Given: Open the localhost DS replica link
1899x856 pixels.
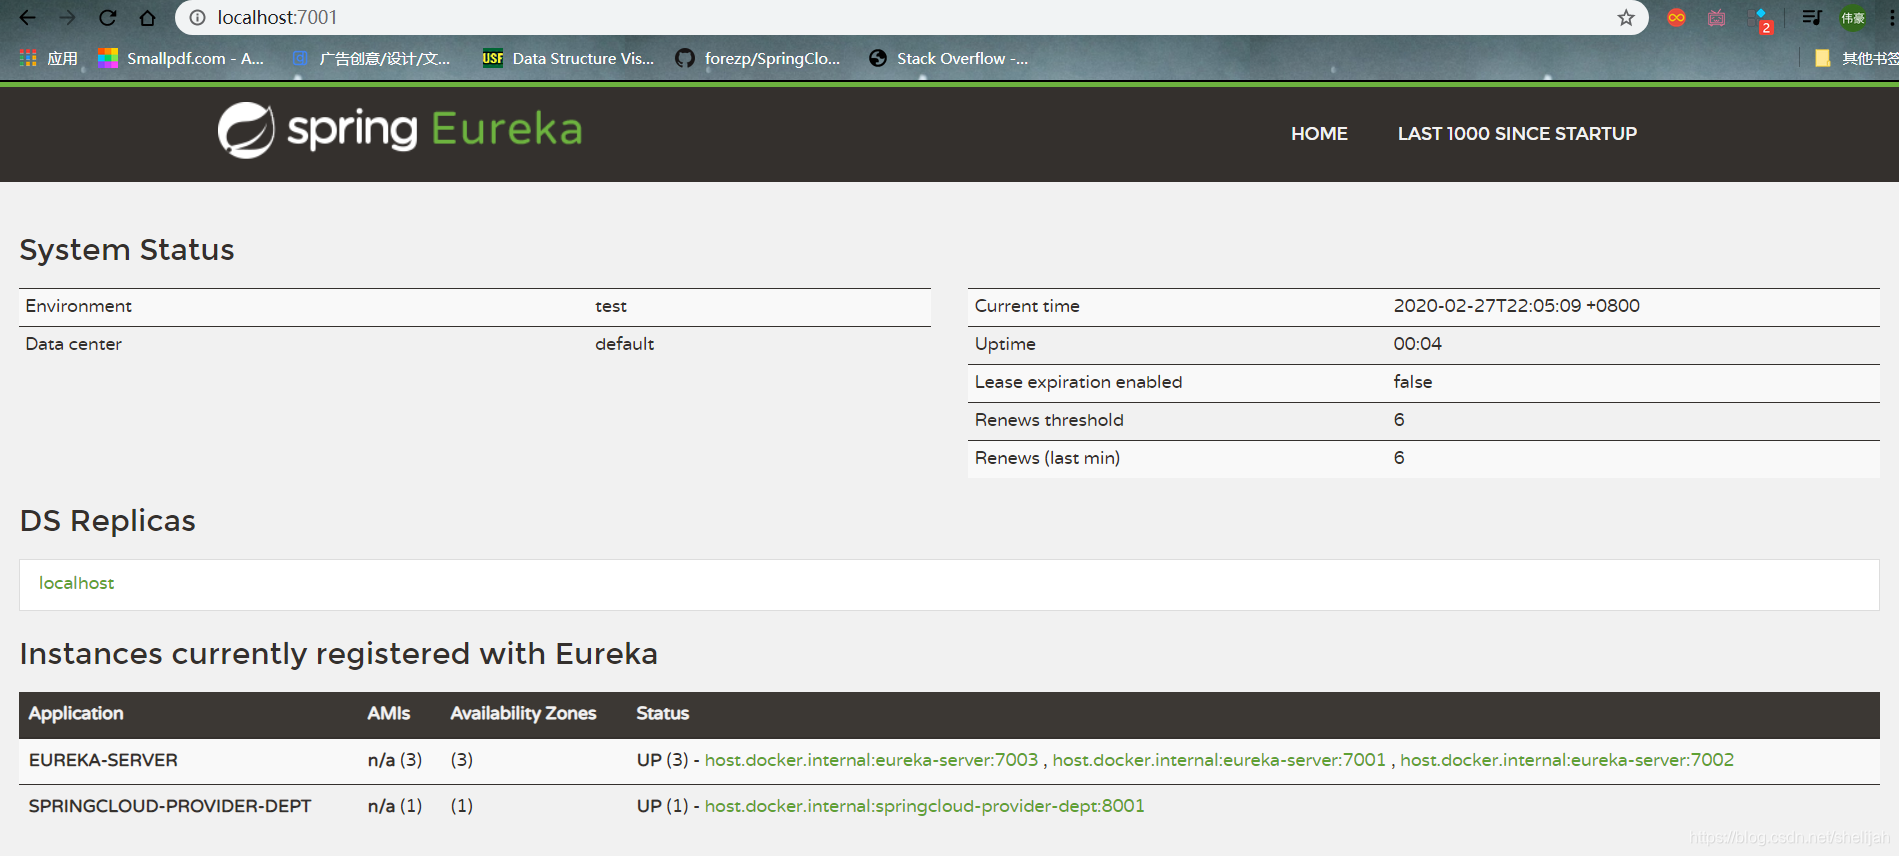Looking at the screenshot, I should click(x=76, y=583).
